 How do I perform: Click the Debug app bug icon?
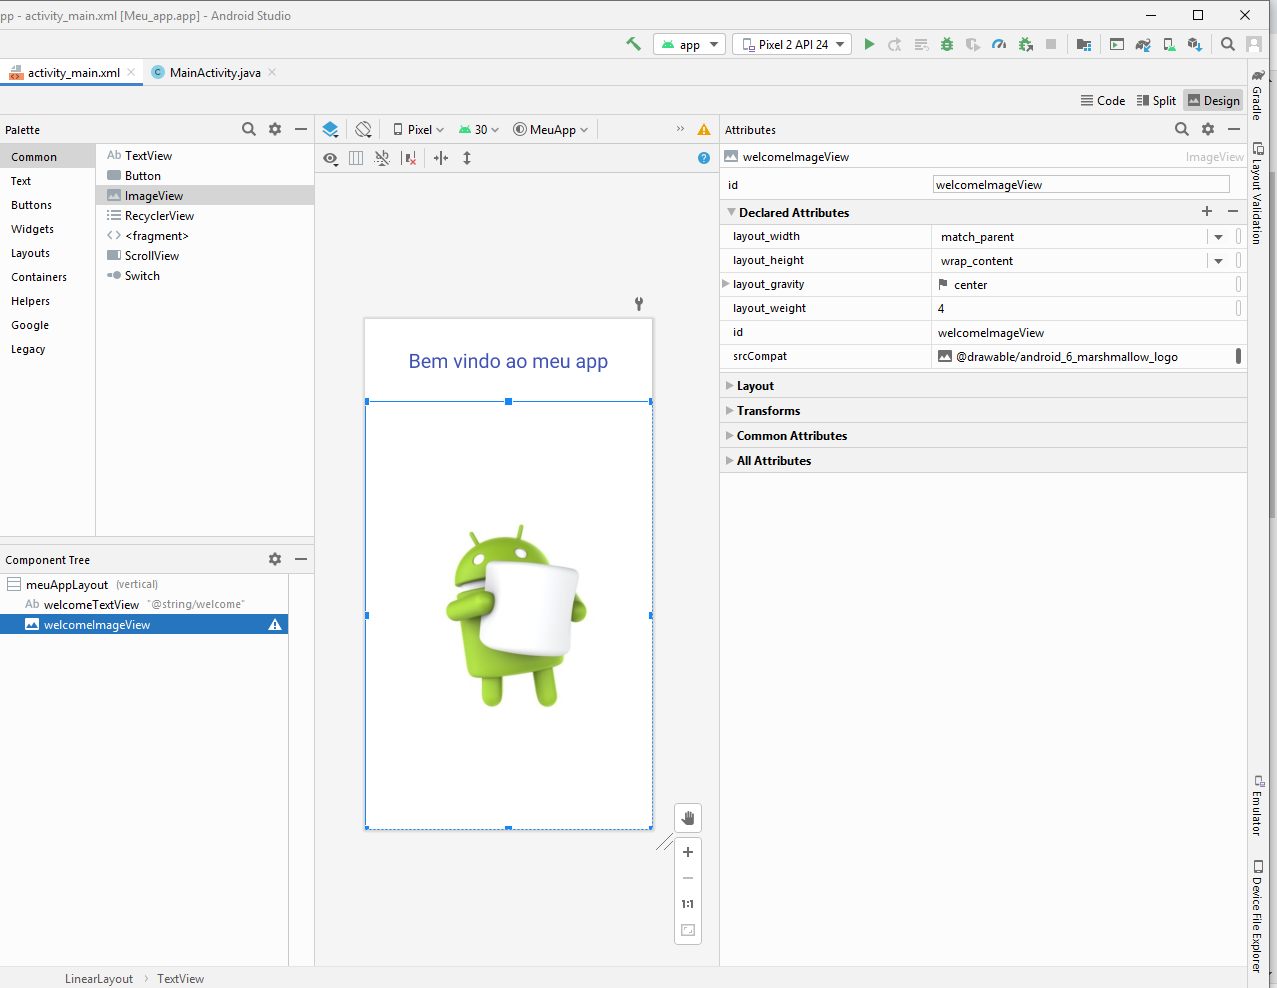946,44
